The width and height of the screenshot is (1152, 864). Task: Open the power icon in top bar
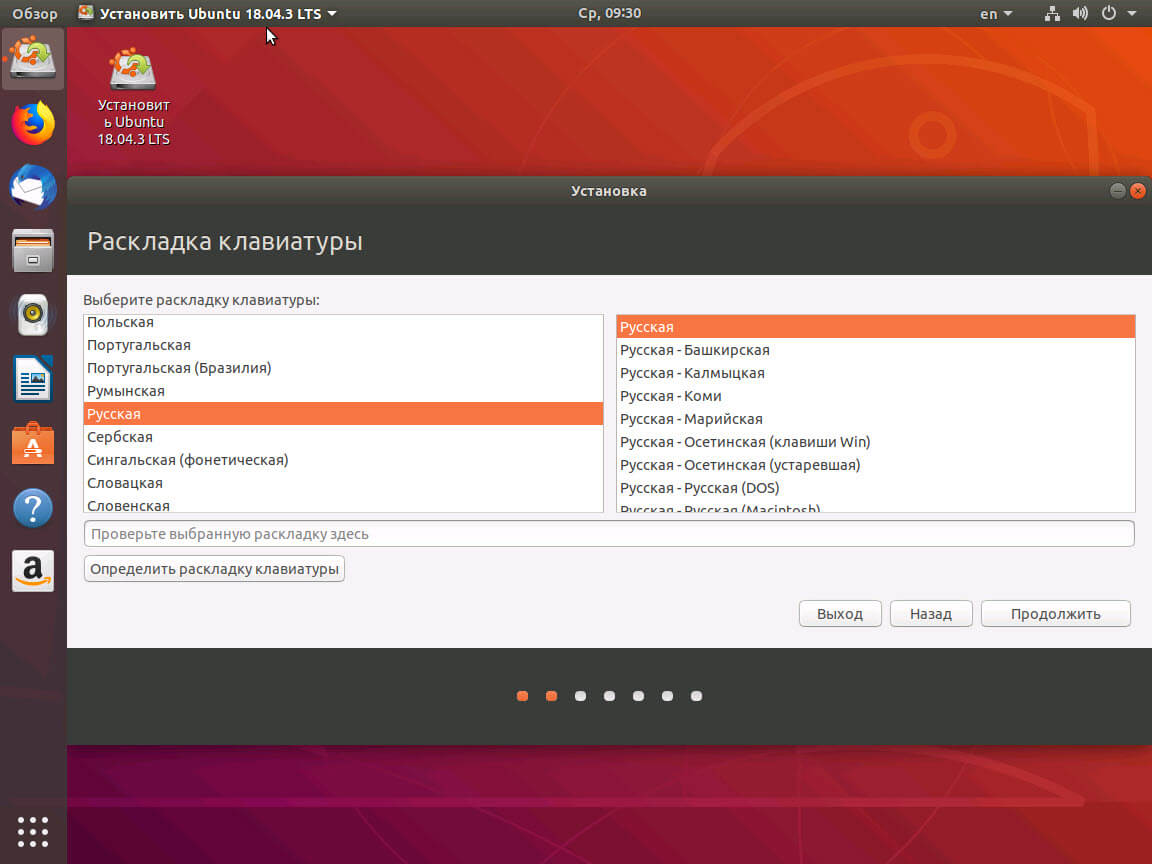click(1109, 13)
